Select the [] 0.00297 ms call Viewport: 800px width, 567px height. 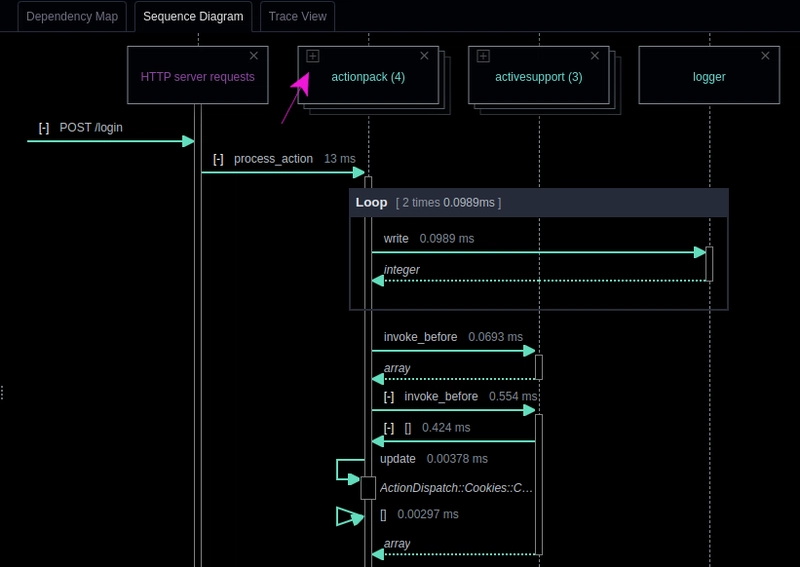point(419,514)
